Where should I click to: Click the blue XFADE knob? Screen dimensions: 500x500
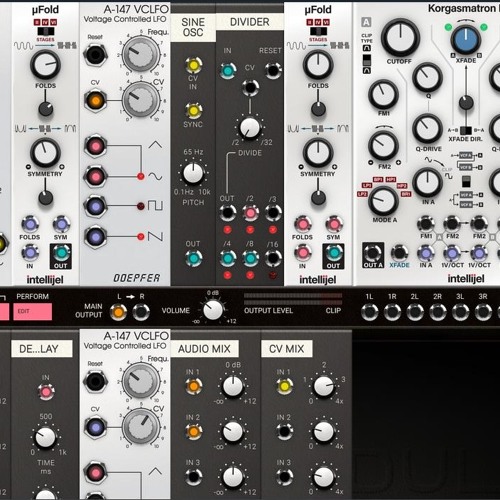pyautogui.click(x=466, y=40)
